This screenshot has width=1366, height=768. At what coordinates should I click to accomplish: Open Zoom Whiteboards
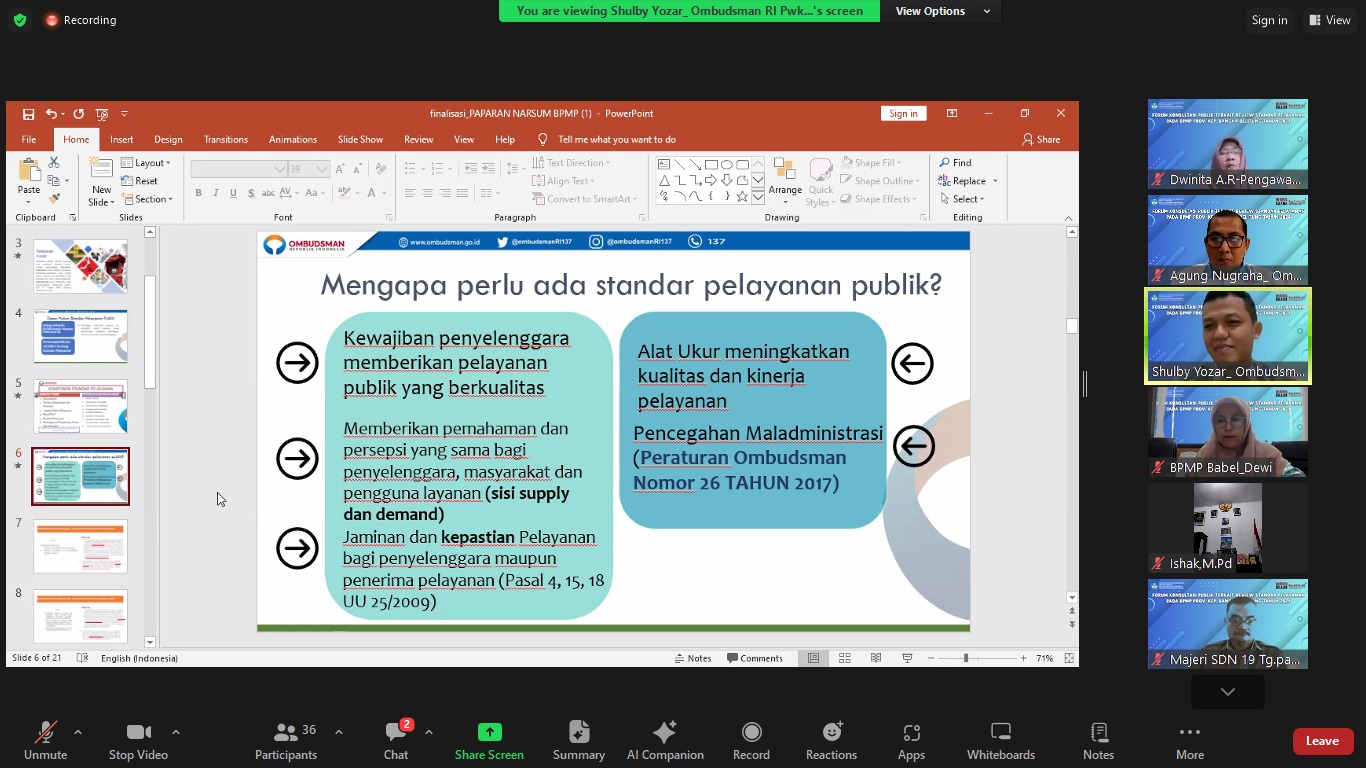point(1000,741)
